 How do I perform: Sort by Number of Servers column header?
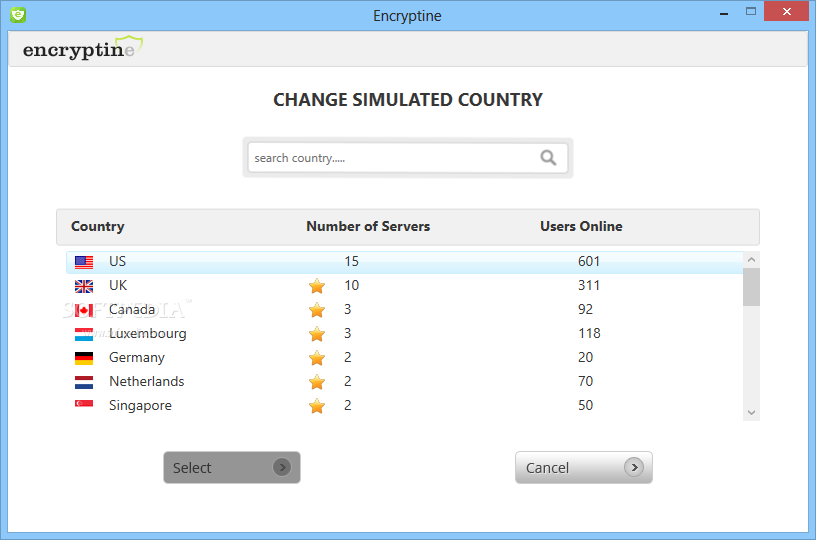click(368, 226)
